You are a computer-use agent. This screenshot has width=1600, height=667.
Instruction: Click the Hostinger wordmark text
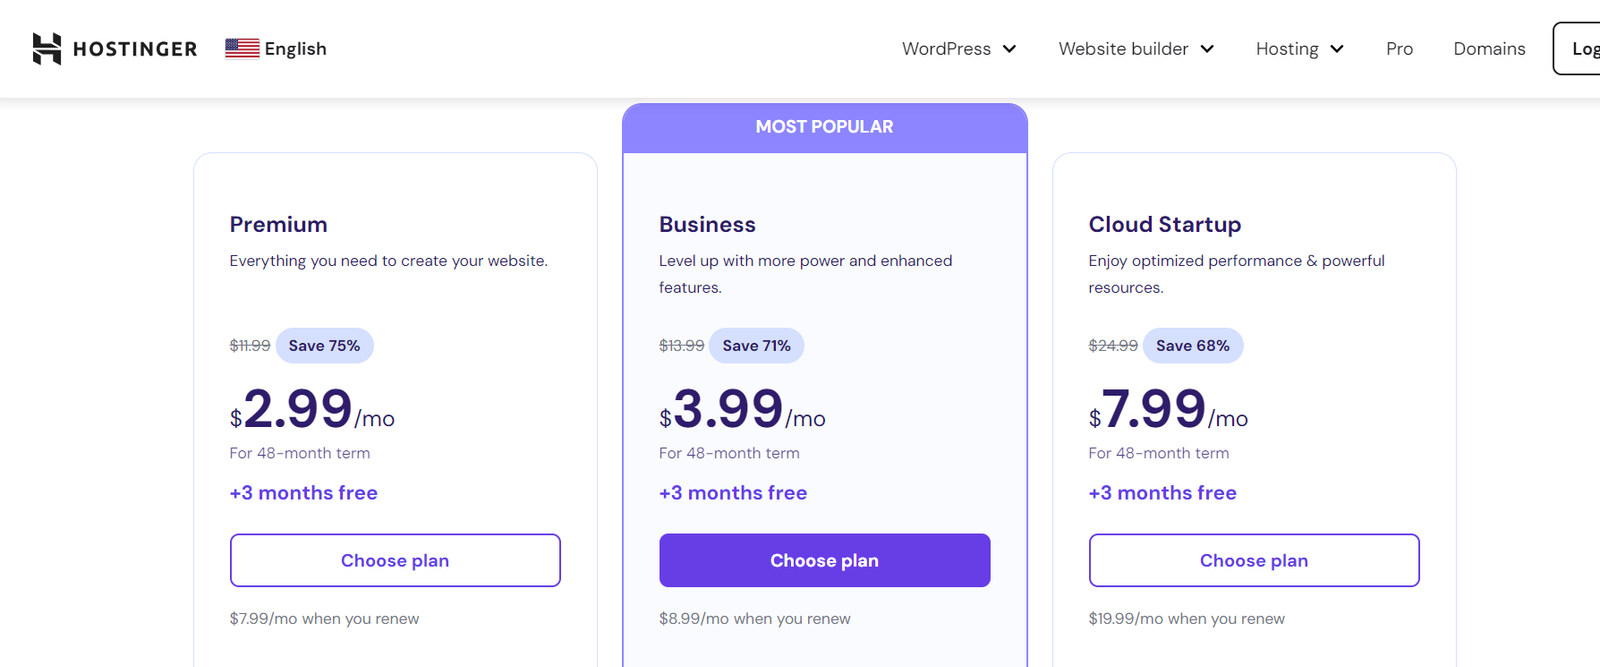click(135, 49)
